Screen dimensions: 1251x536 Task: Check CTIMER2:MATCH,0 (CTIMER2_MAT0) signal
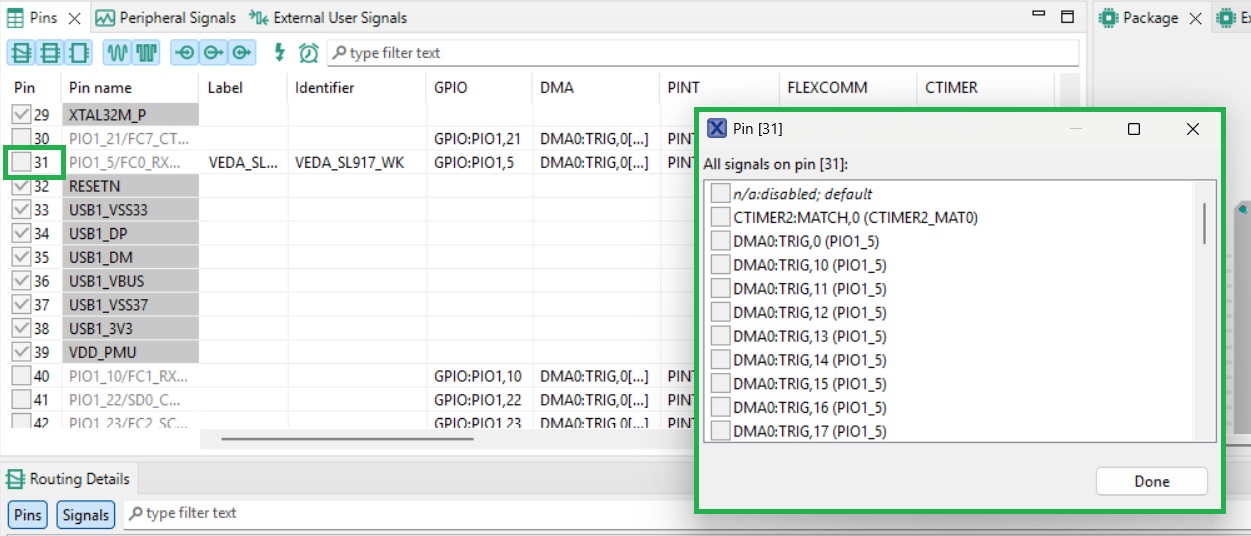click(x=720, y=217)
